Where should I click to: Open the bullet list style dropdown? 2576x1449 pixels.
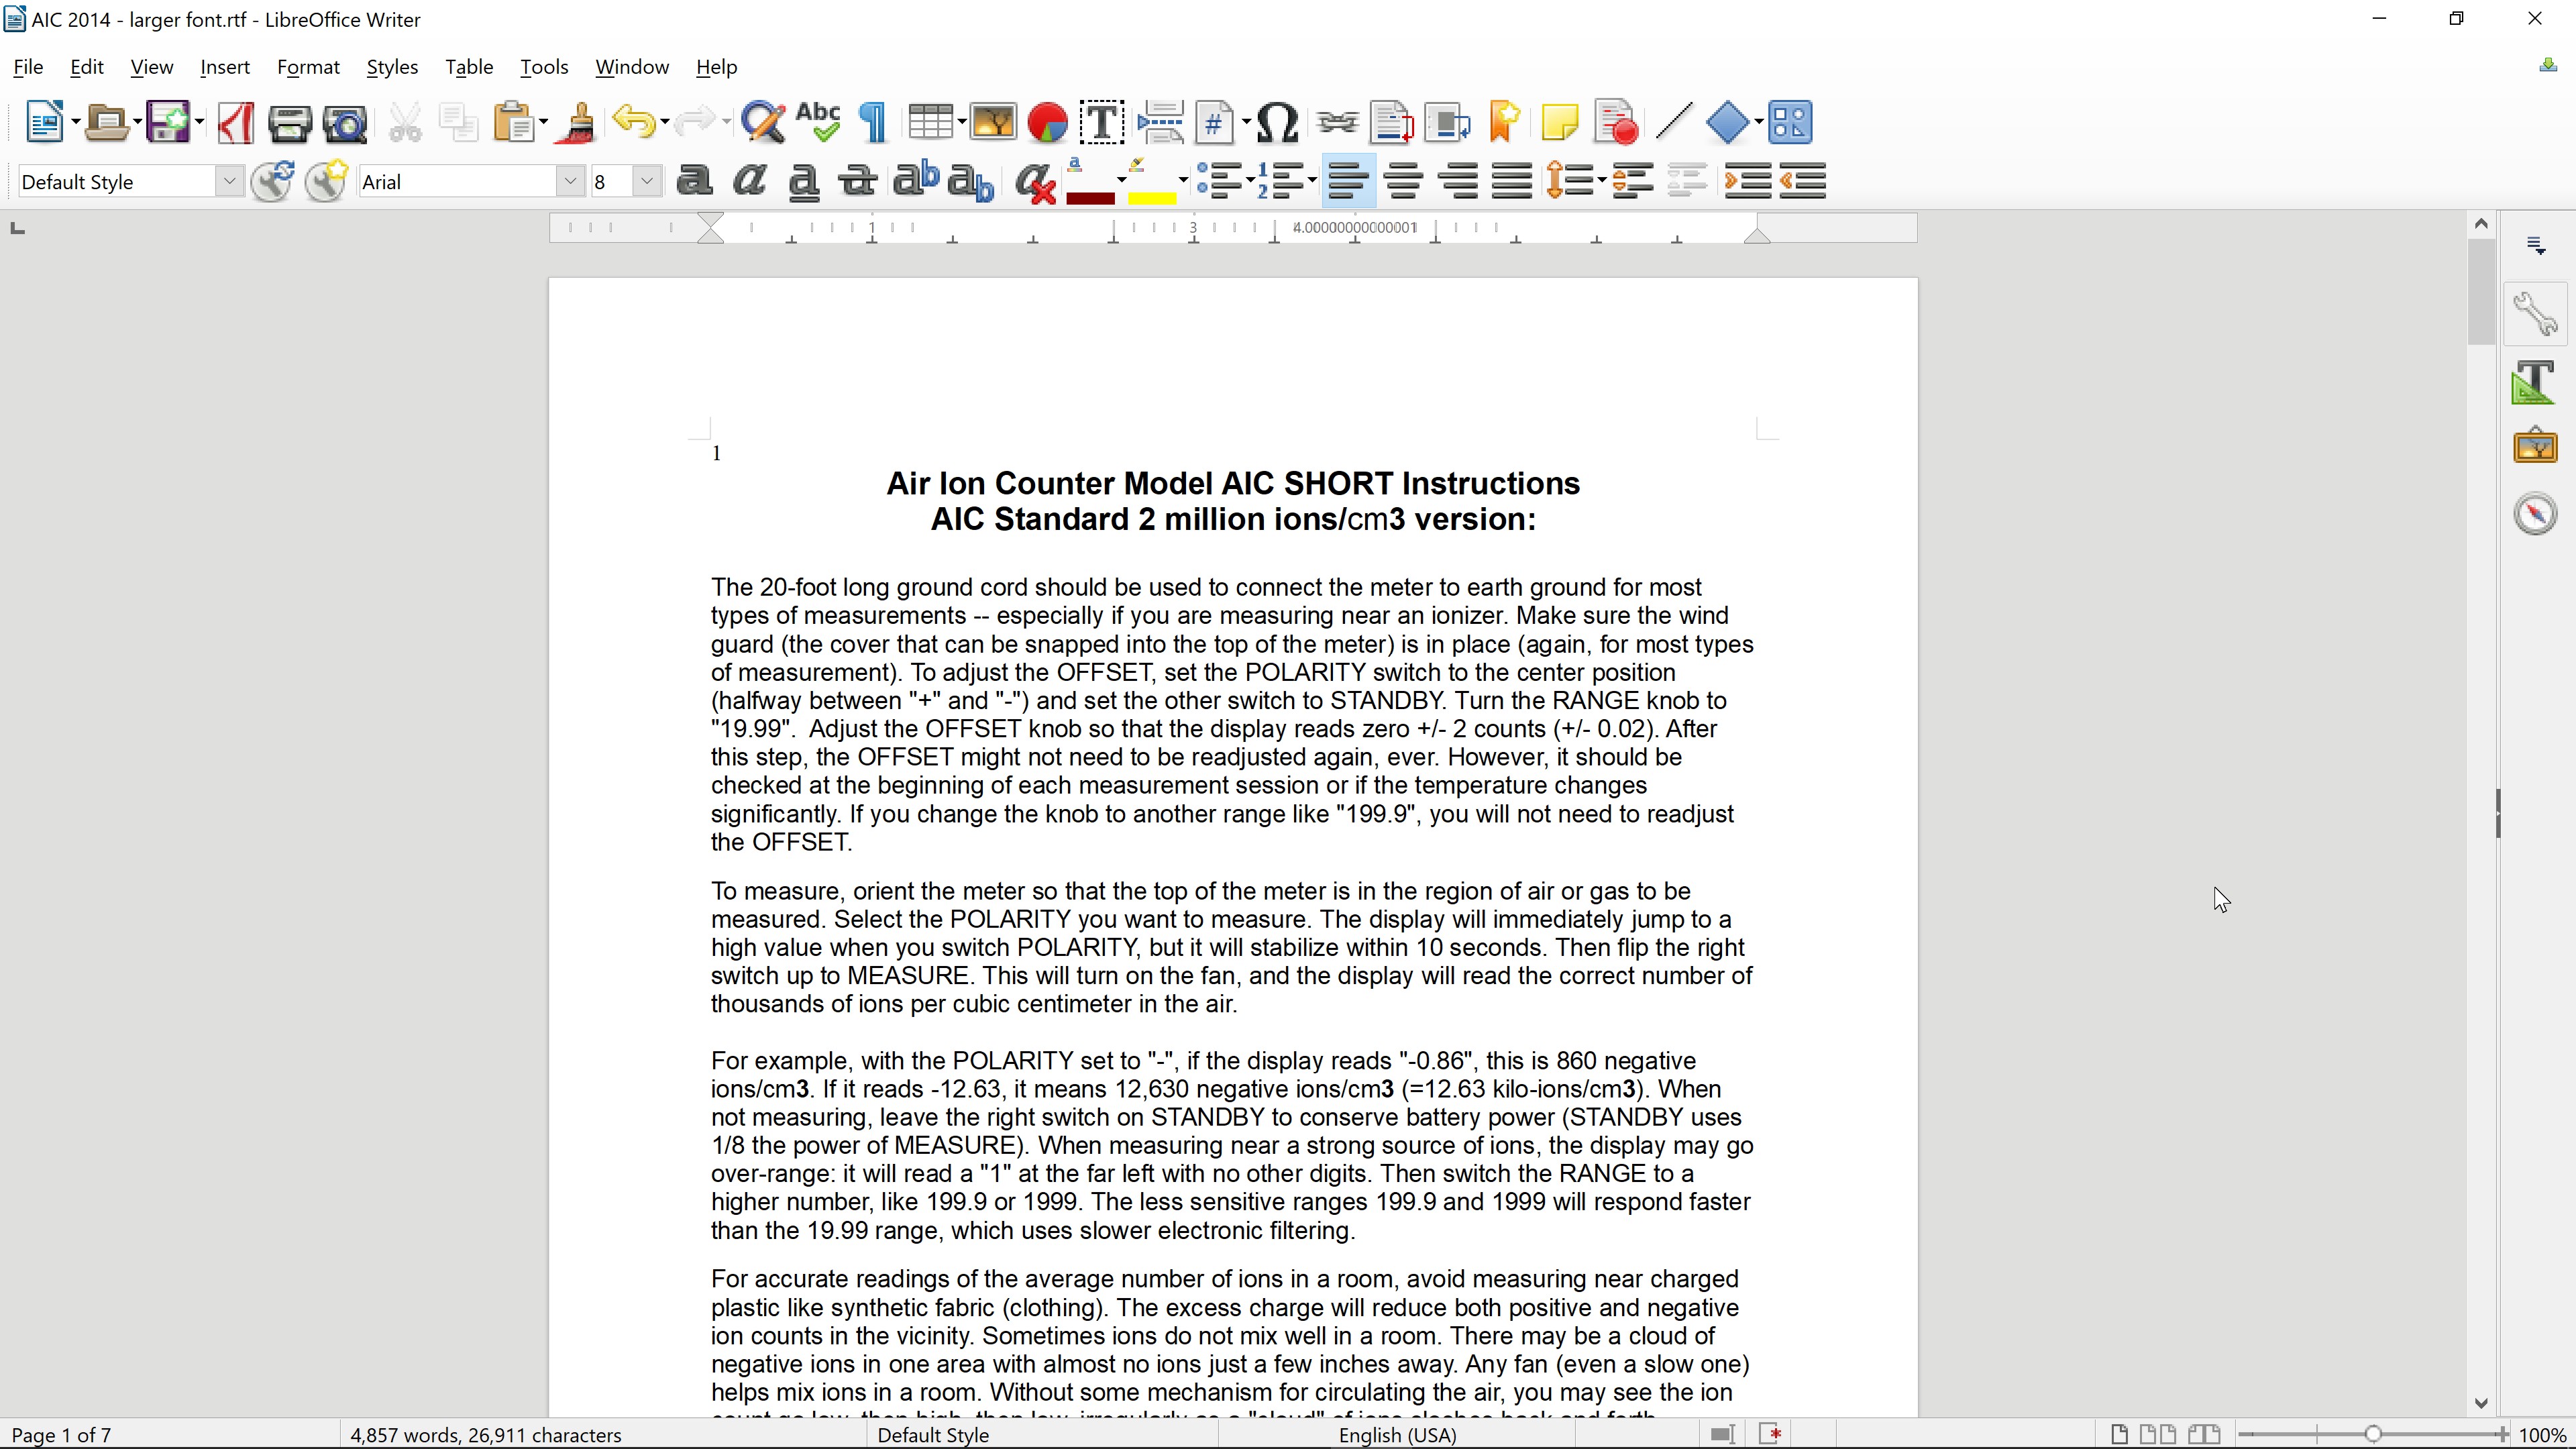click(x=1250, y=181)
